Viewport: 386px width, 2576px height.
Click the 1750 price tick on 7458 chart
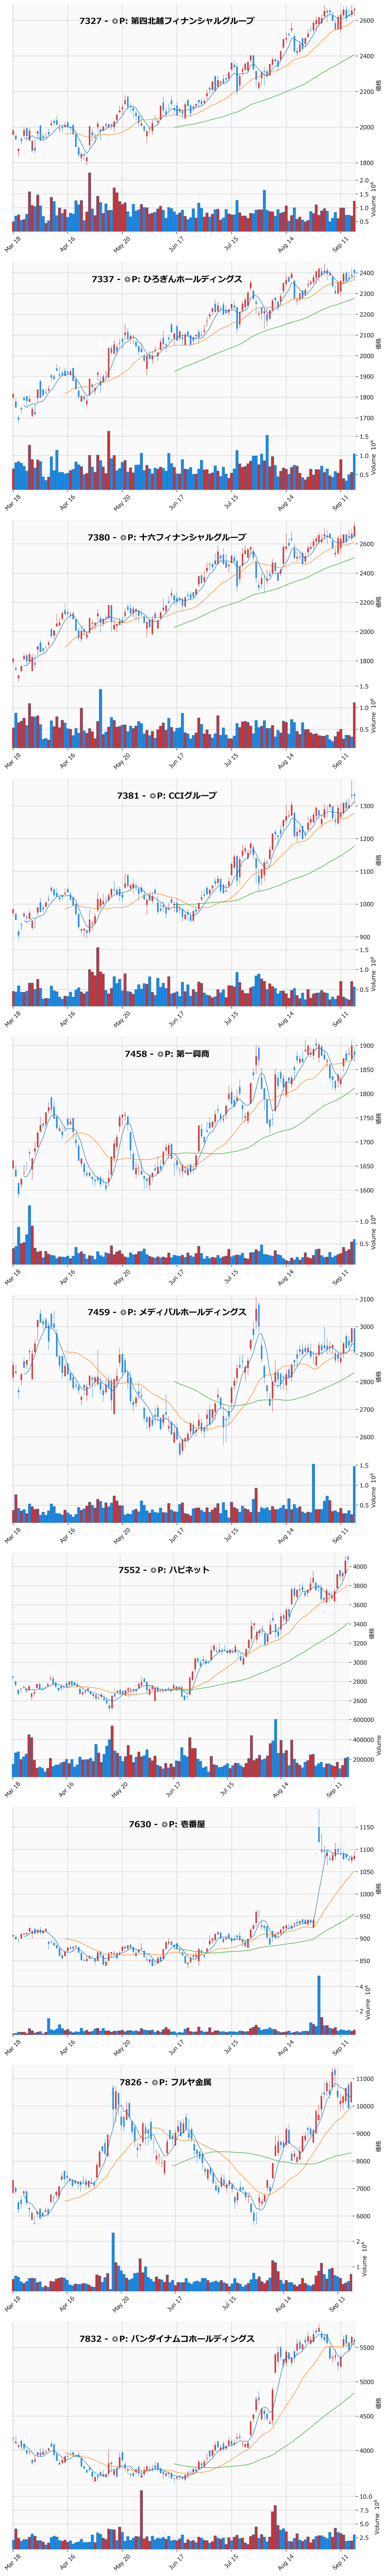coord(367,1118)
